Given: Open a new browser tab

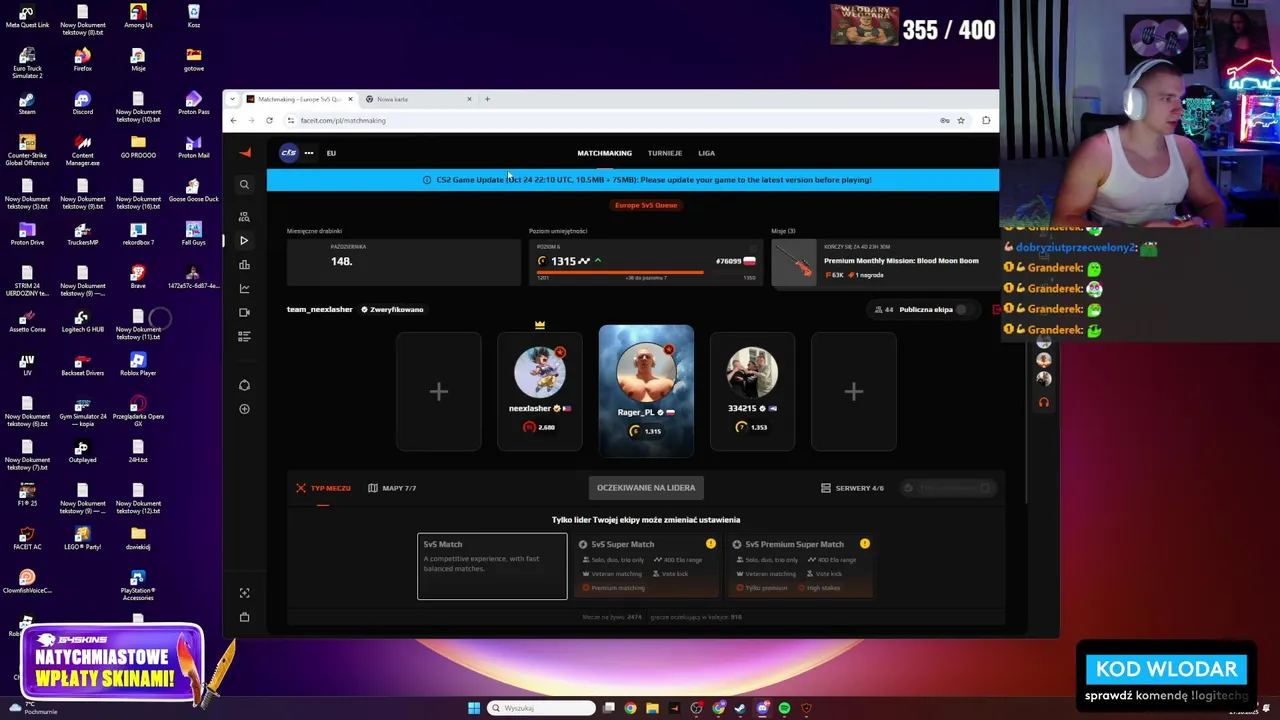Looking at the screenshot, I should pos(487,99).
